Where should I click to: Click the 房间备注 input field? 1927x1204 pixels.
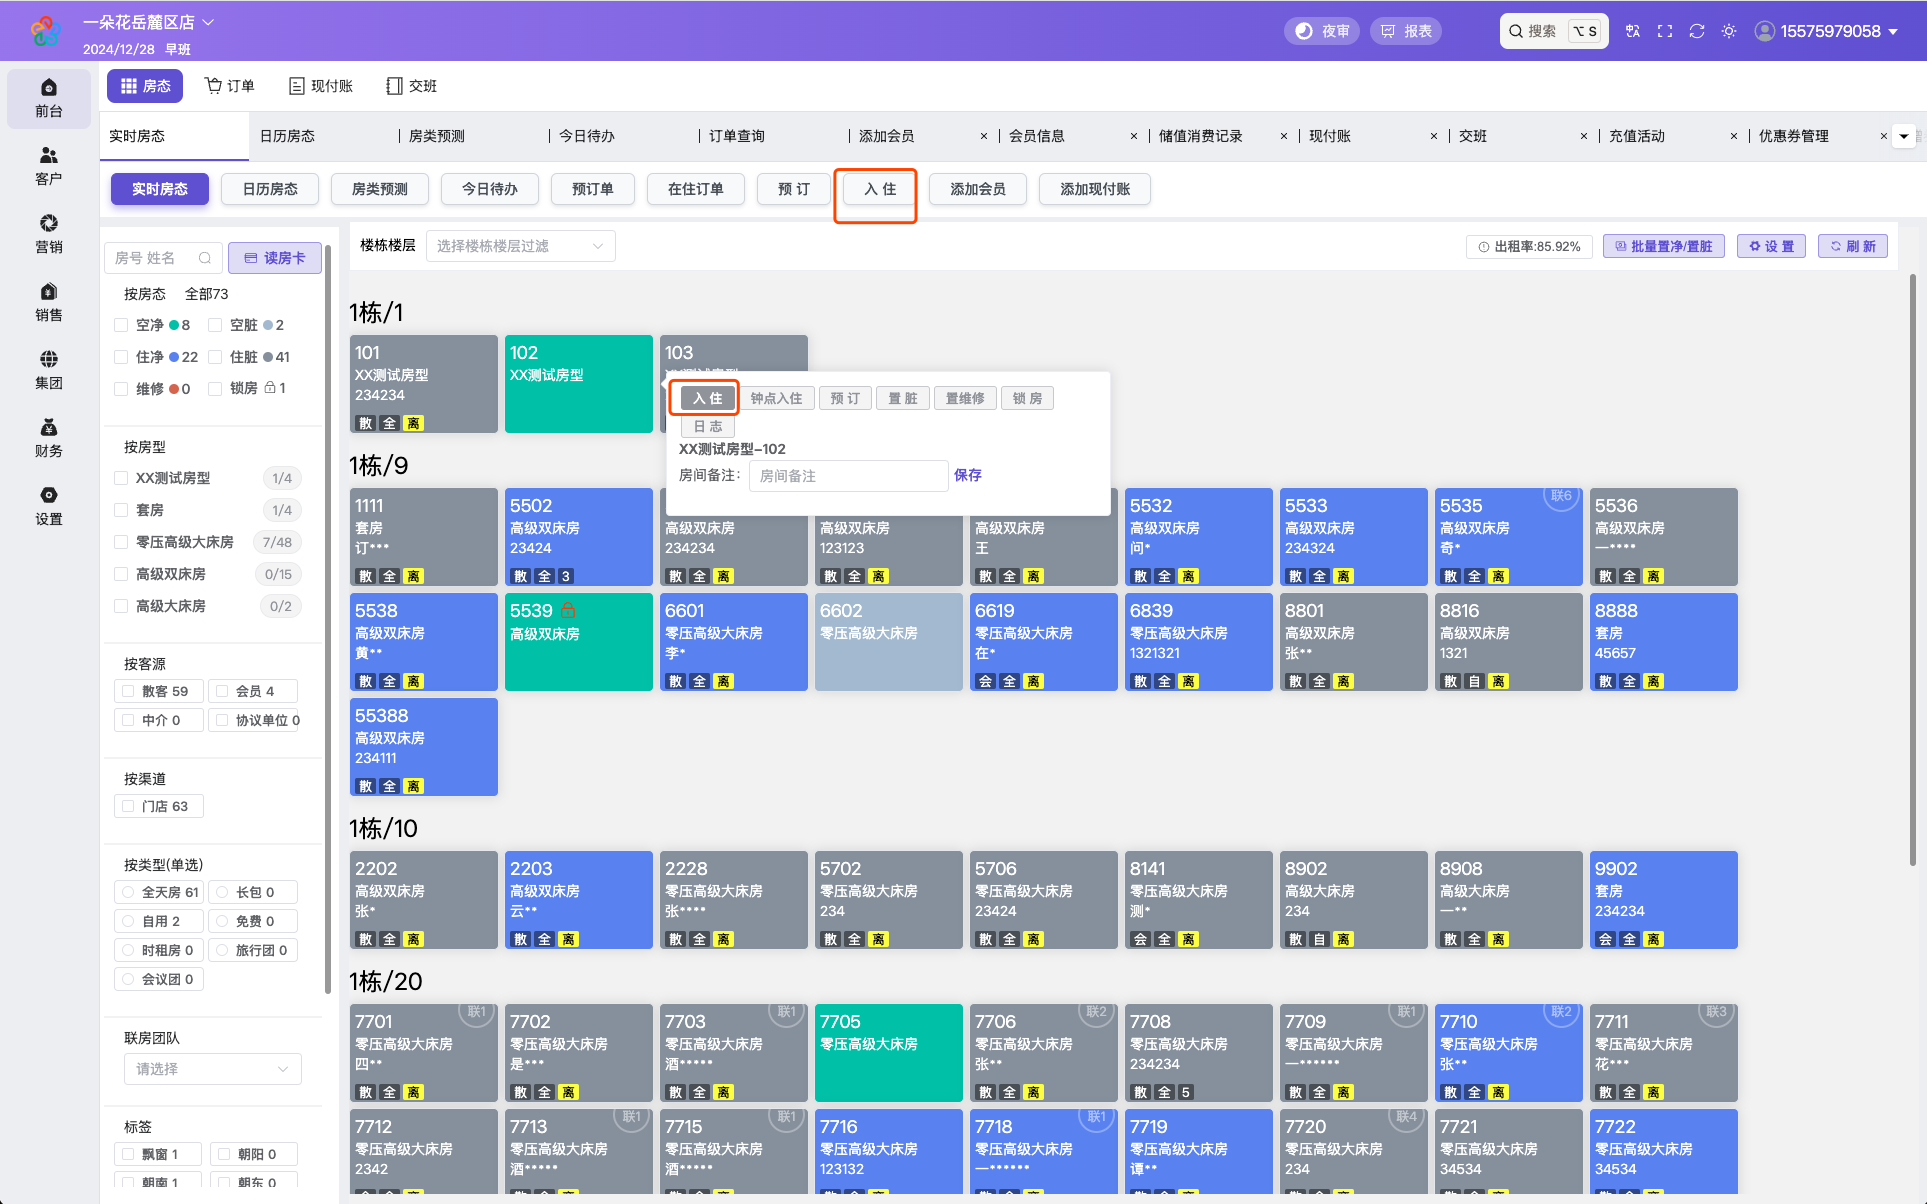[x=848, y=476]
